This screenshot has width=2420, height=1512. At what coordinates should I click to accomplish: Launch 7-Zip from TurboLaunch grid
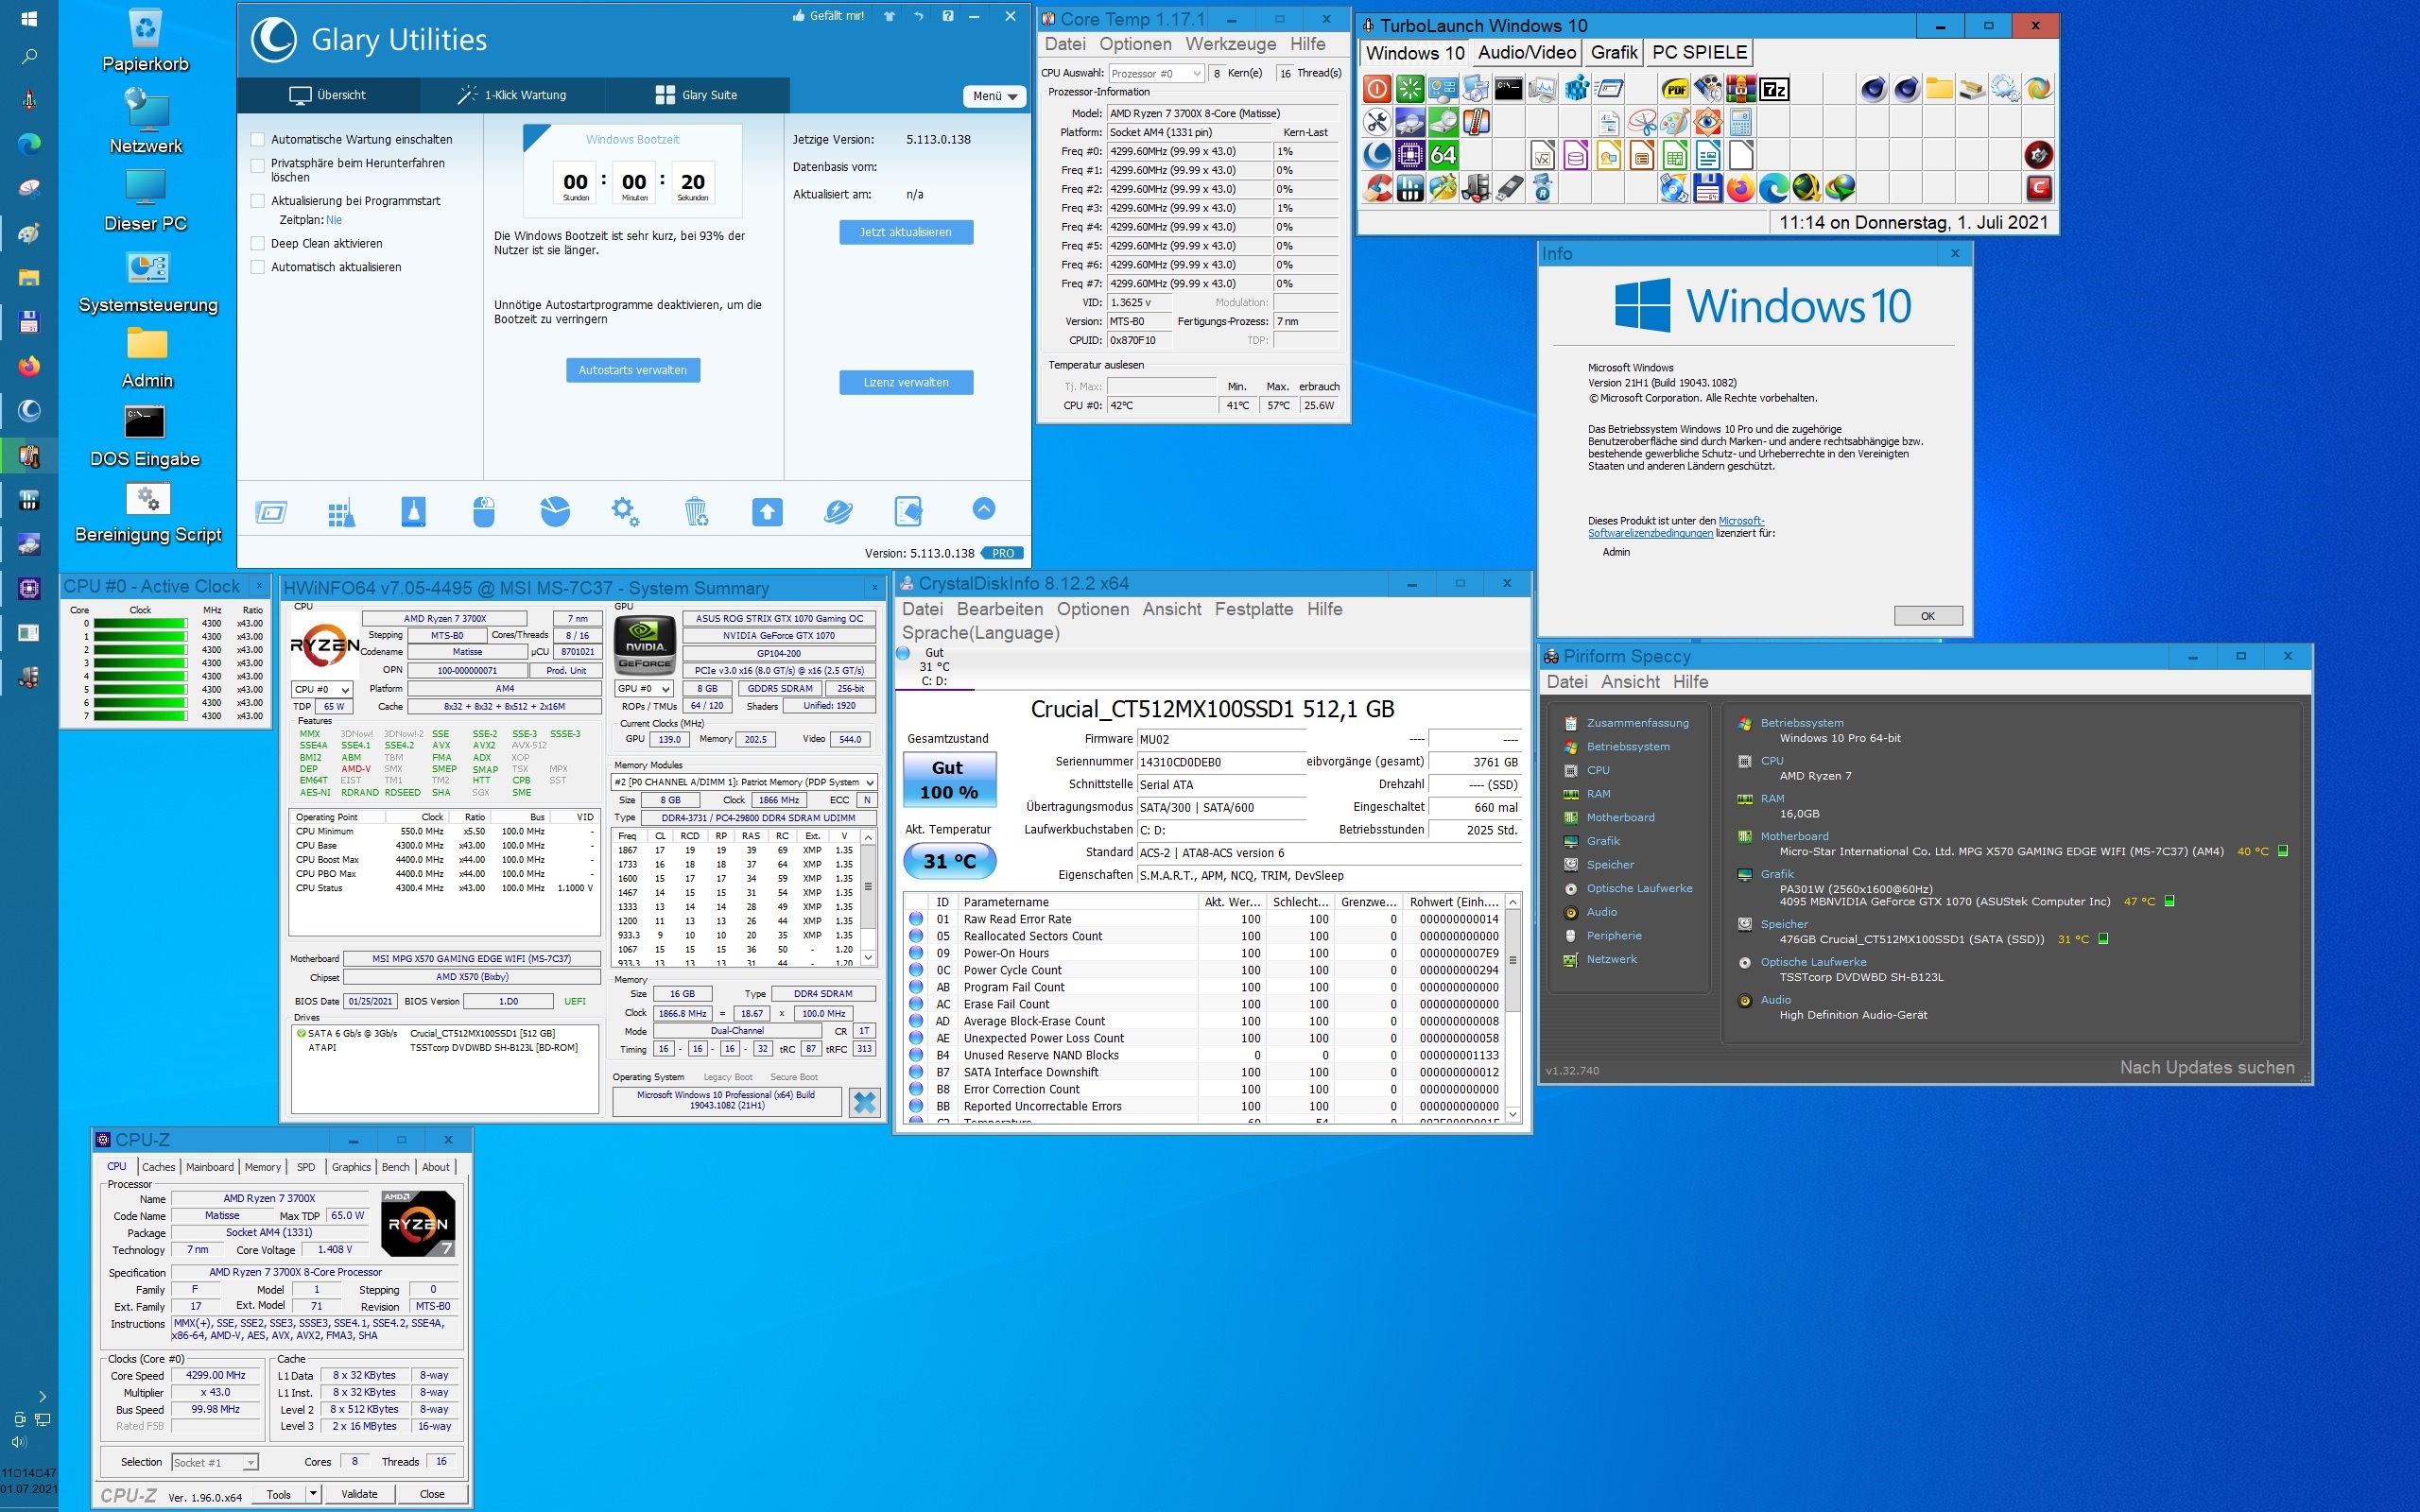pos(1774,90)
